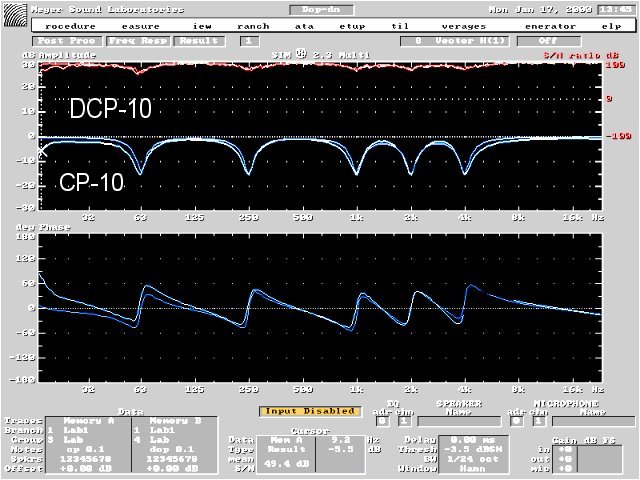640x480 pixels.
Task: Click cursor level value -5.5
Action: (341, 449)
